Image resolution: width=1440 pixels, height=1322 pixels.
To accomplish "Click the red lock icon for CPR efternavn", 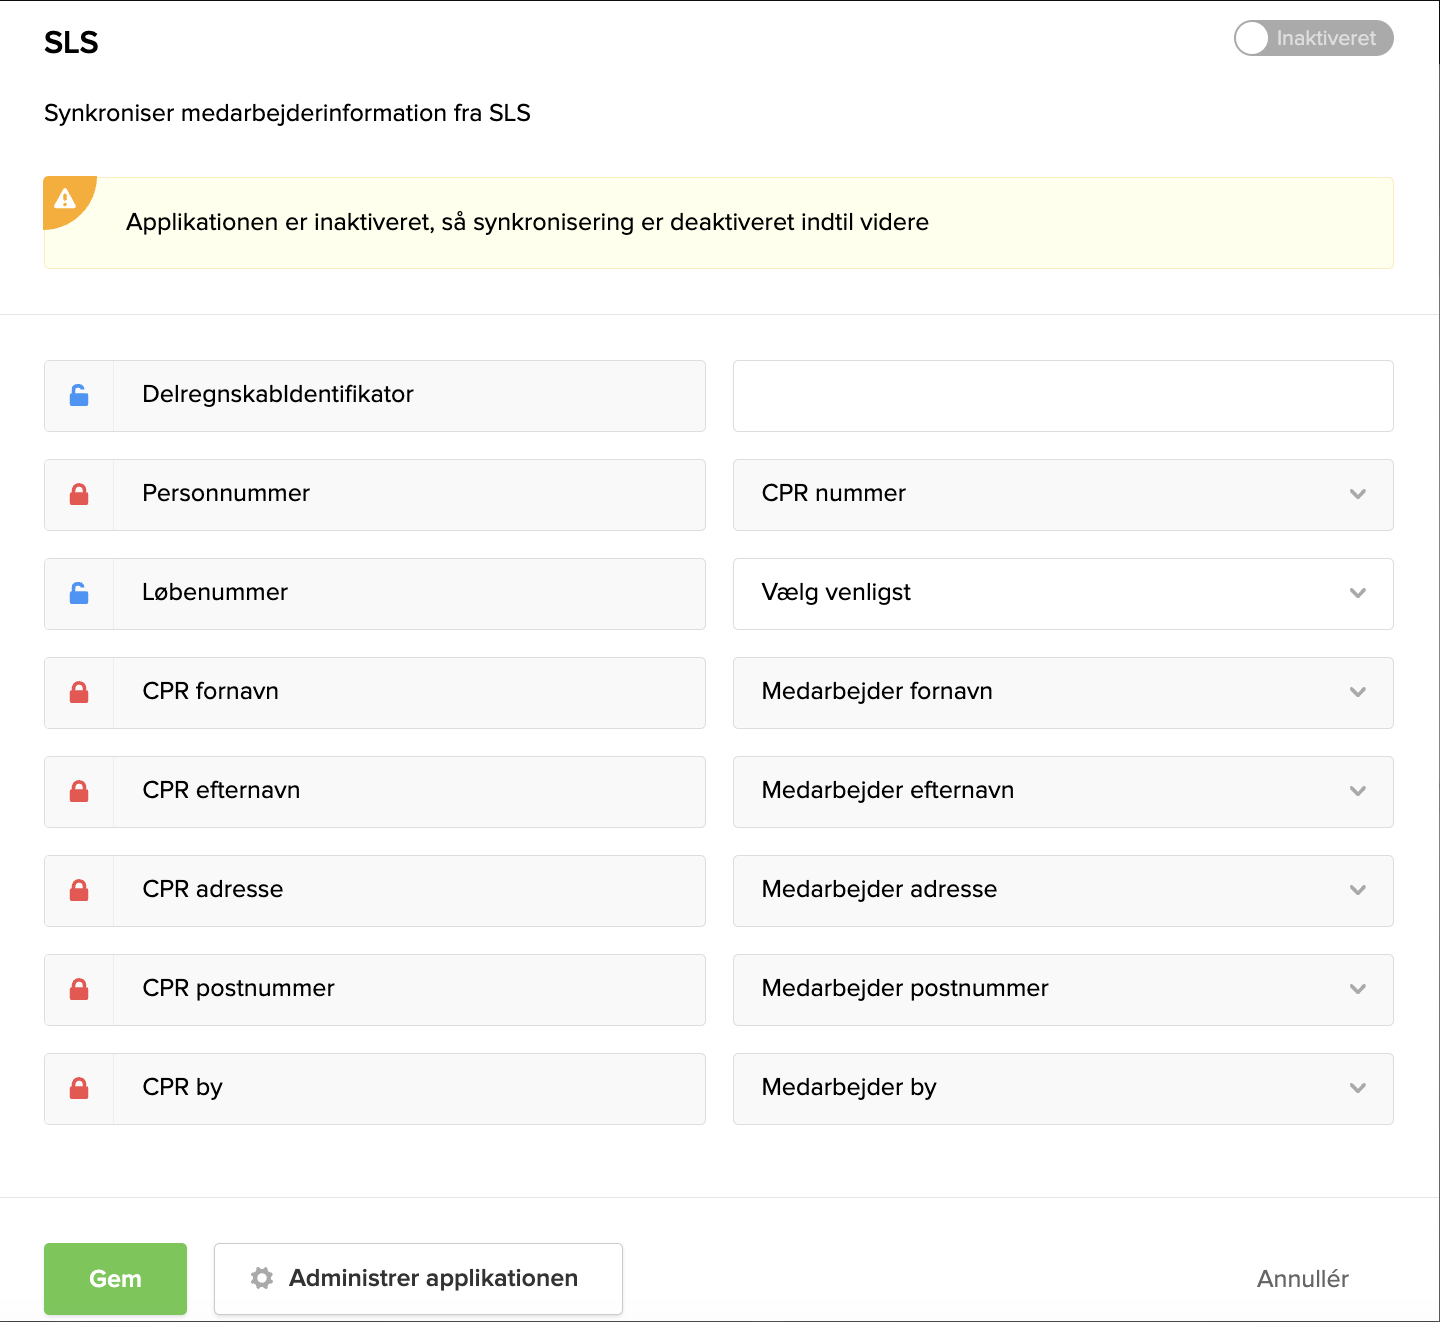I will (79, 791).
